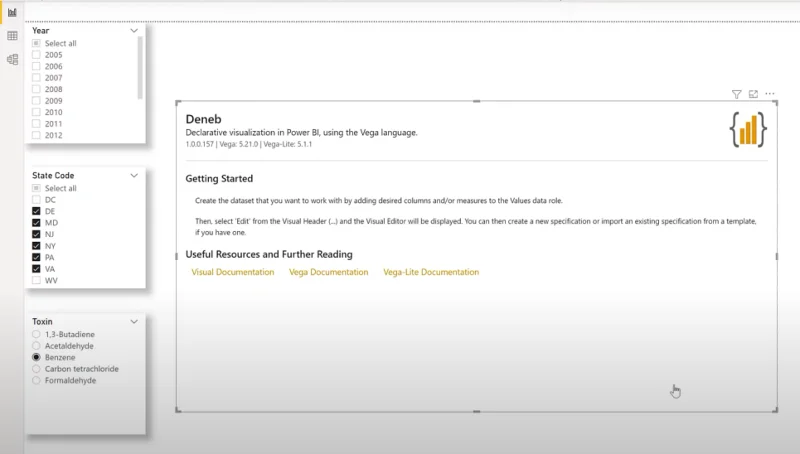Select the Carbon tetrachloride radio button
The height and width of the screenshot is (454, 800).
click(x=36, y=369)
